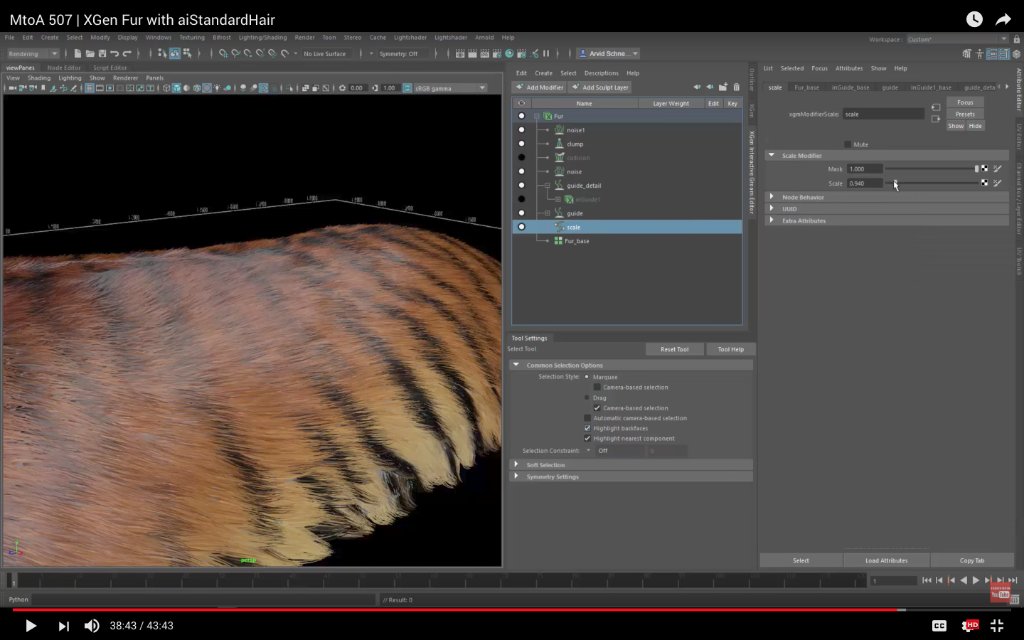Click the paint brush icon on the Scale row
Screen dimensions: 1024x640
click(997, 183)
